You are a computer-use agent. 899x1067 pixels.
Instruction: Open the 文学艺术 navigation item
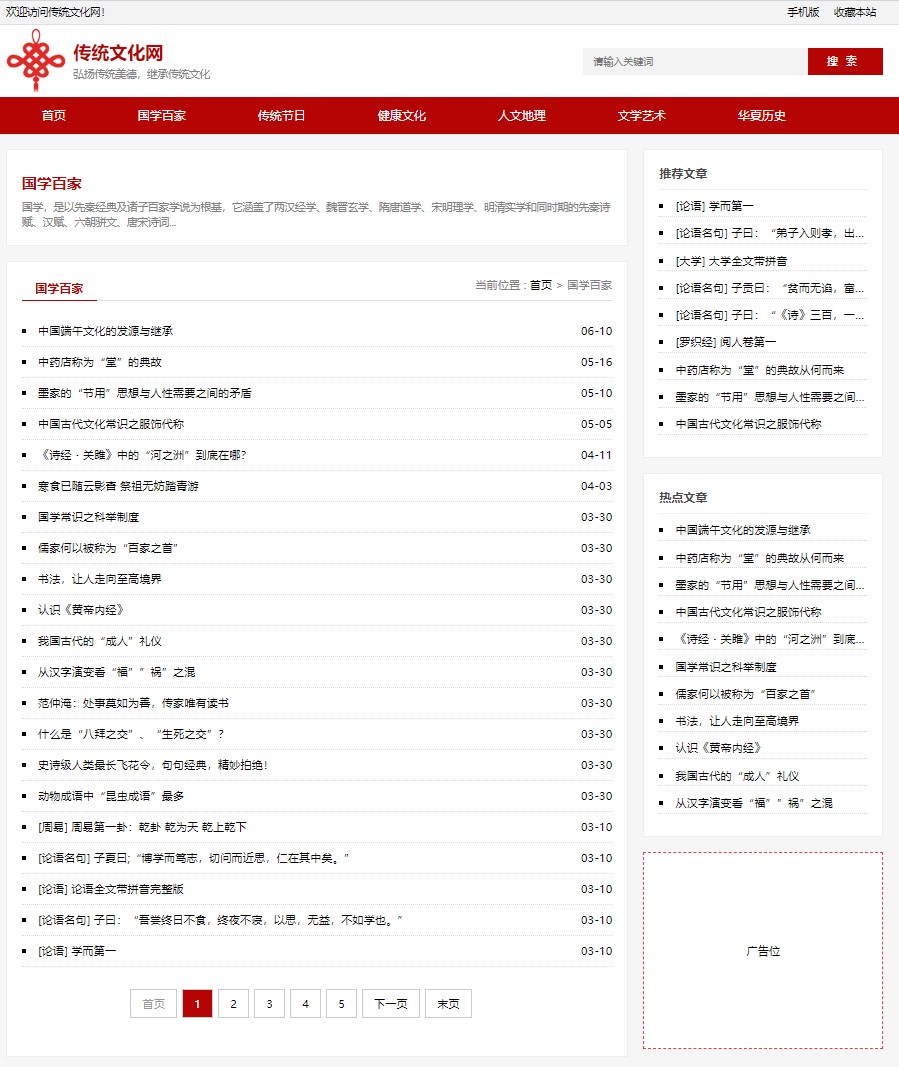(641, 116)
